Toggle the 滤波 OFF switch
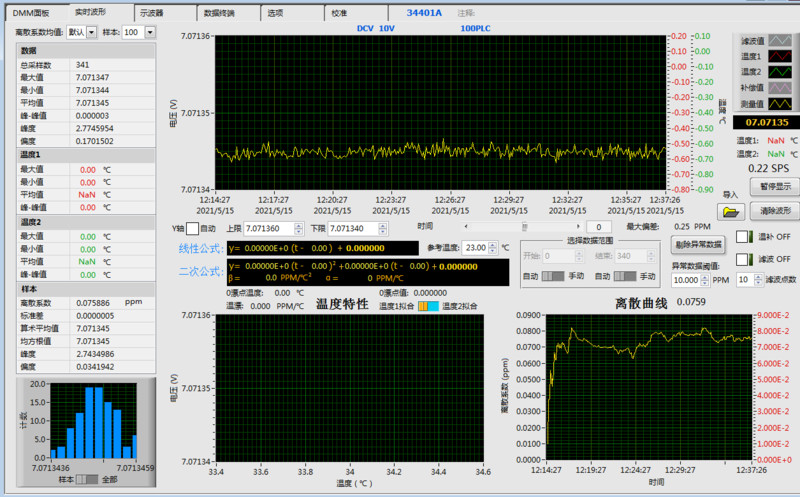This screenshot has height=497, width=800. 744,260
